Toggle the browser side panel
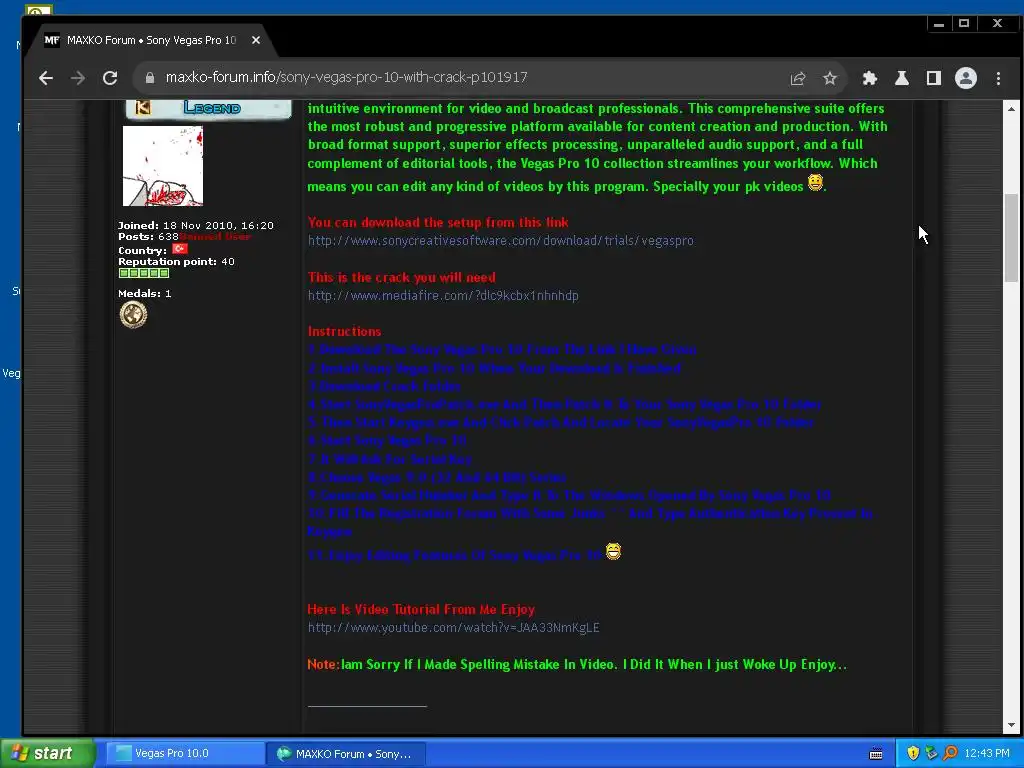The image size is (1024, 768). tap(933, 78)
